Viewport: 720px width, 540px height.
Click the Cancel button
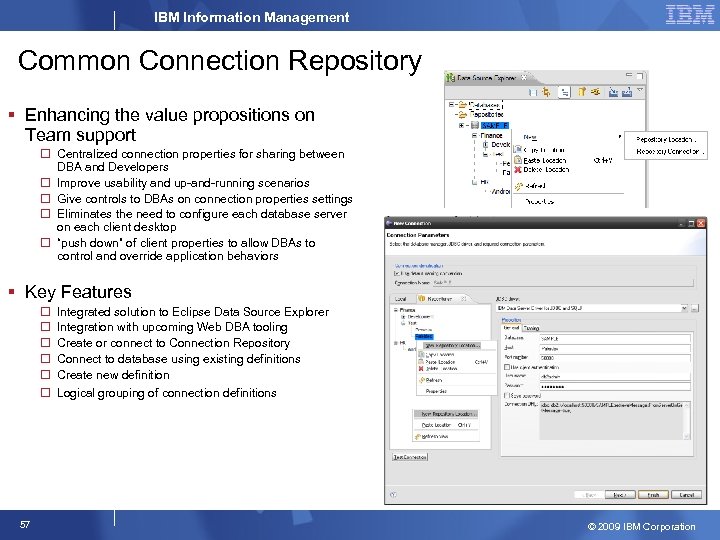[686, 495]
